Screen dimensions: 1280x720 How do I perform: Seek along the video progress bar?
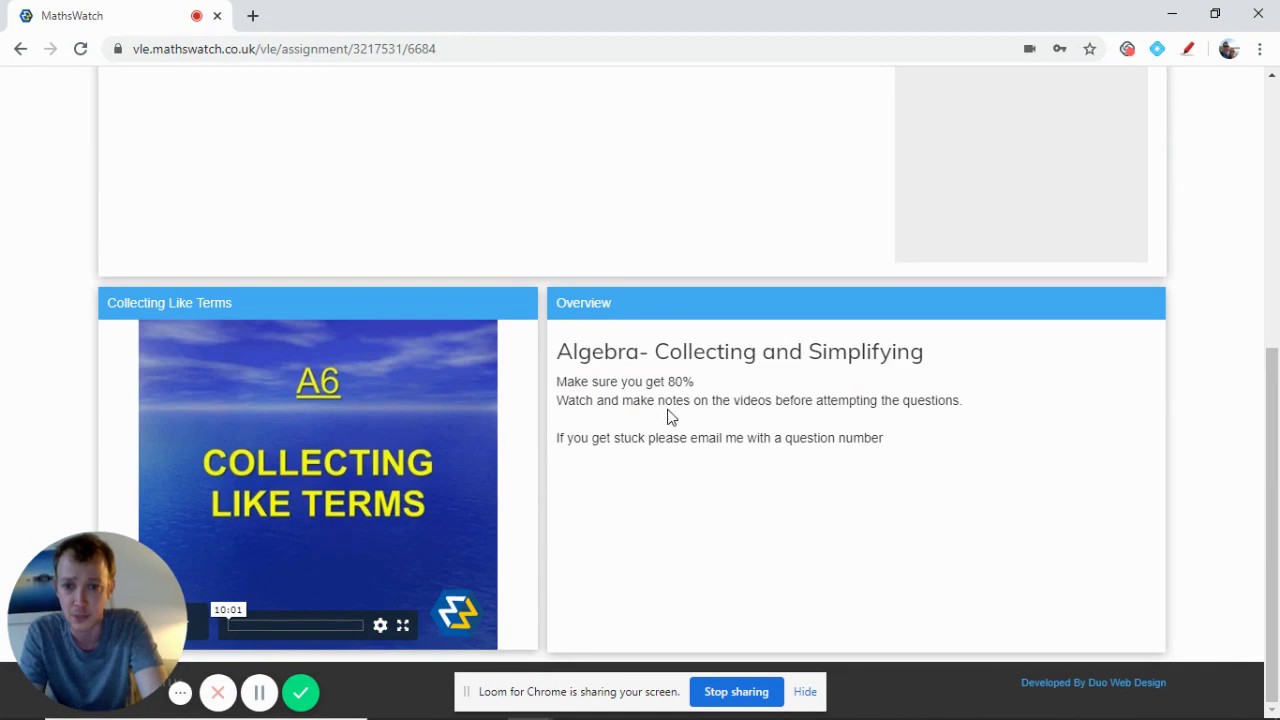pyautogui.click(x=295, y=625)
